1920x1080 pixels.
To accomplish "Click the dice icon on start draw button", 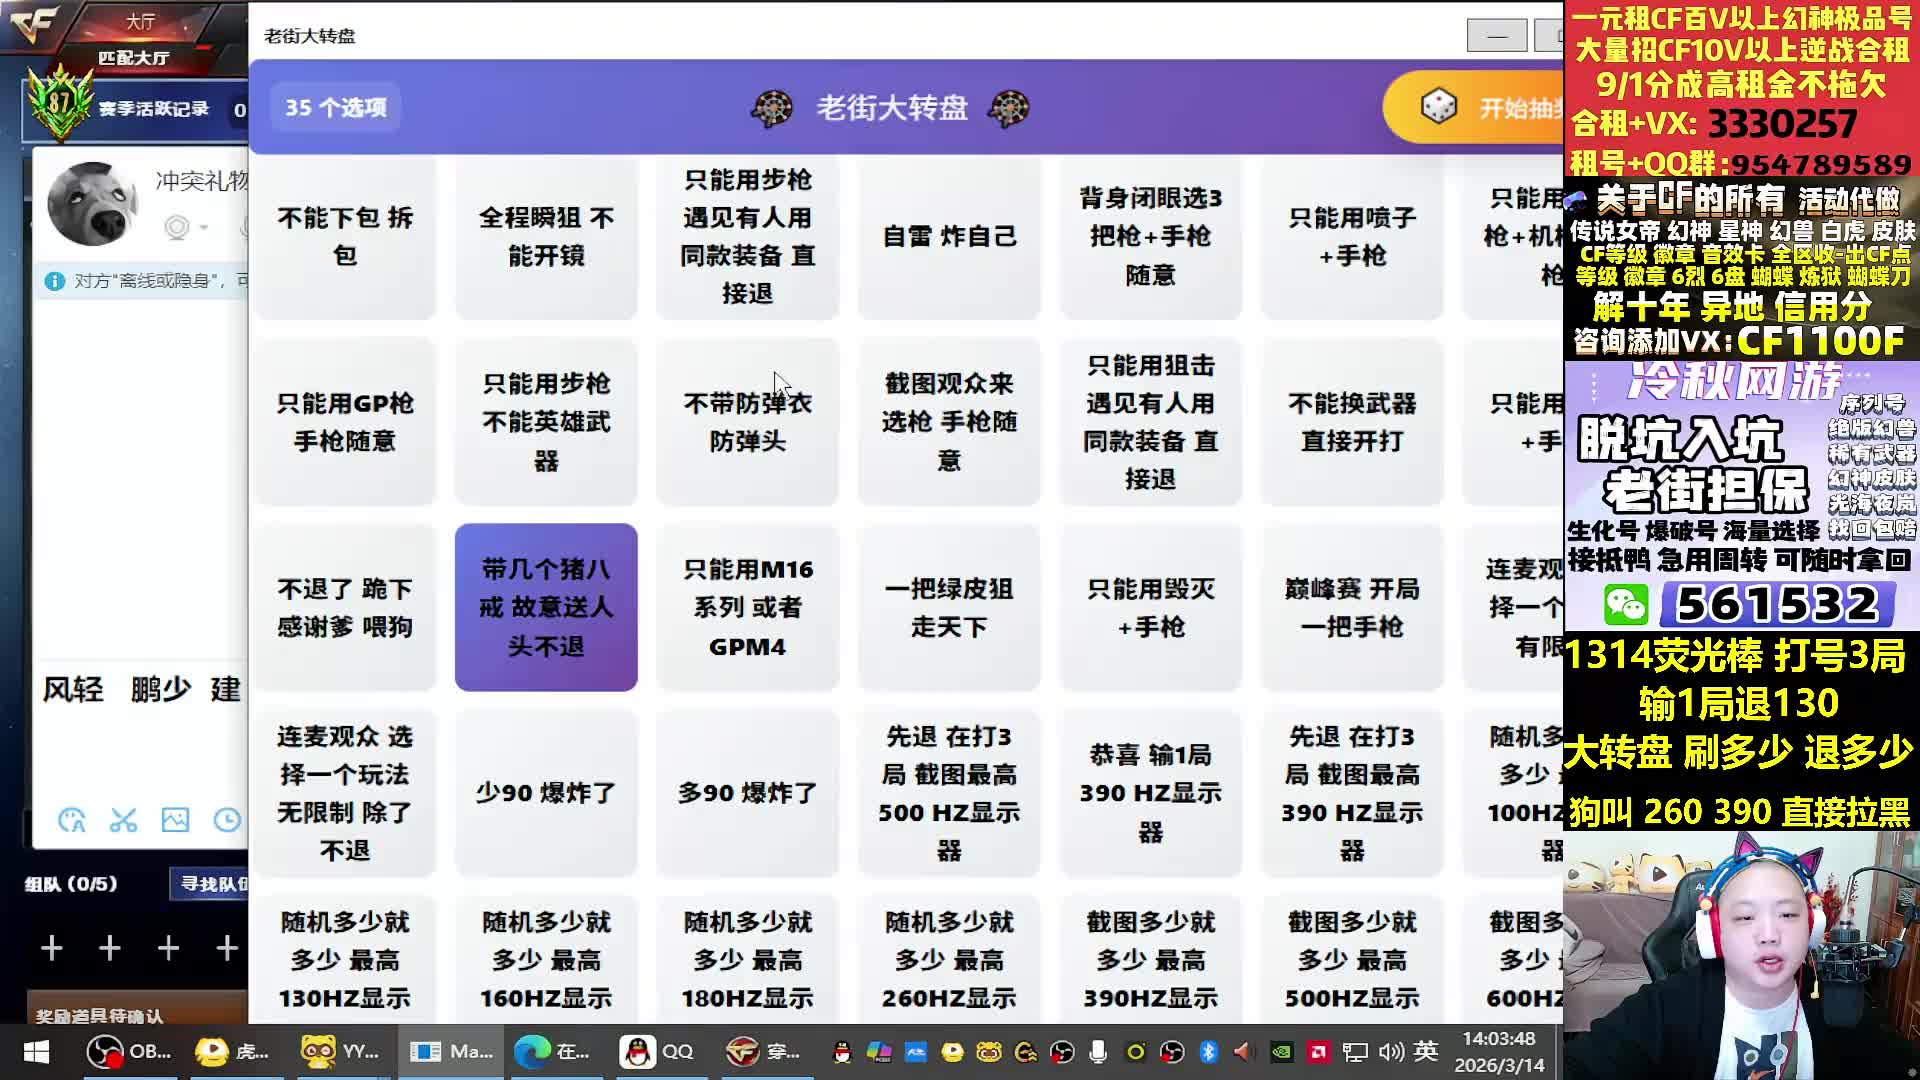I will point(1439,107).
